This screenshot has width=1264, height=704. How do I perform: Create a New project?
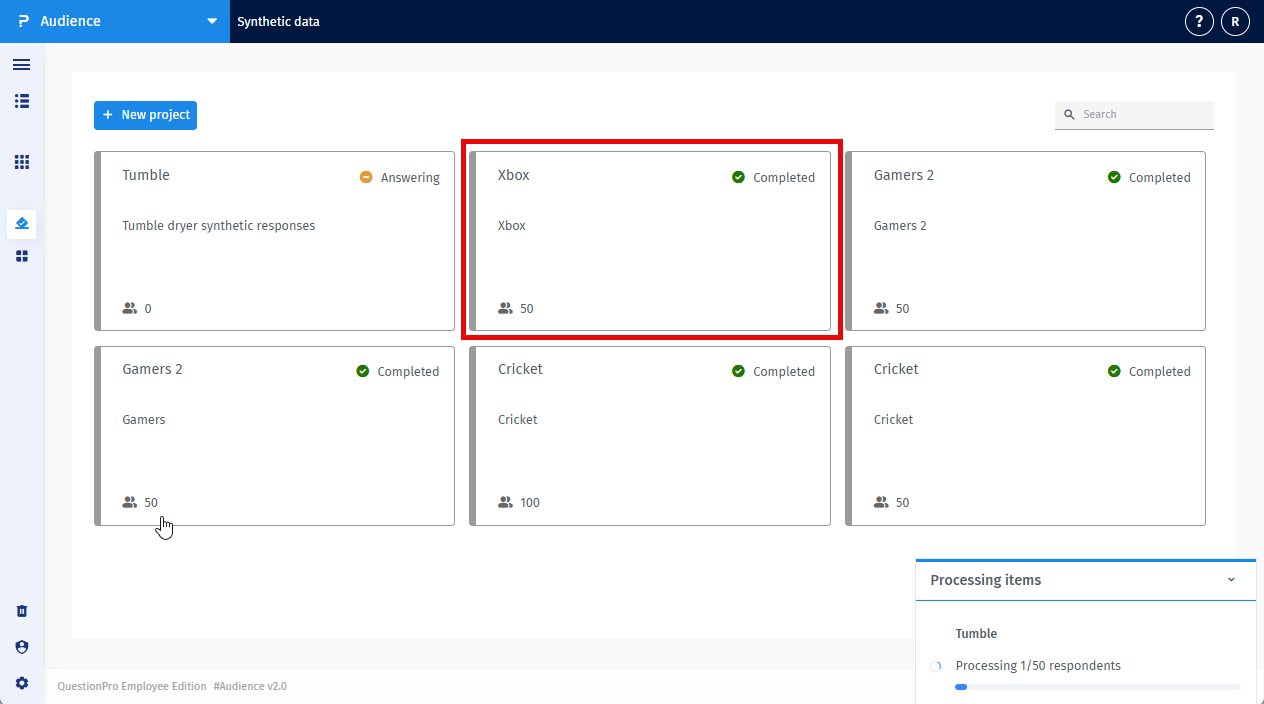tap(145, 115)
